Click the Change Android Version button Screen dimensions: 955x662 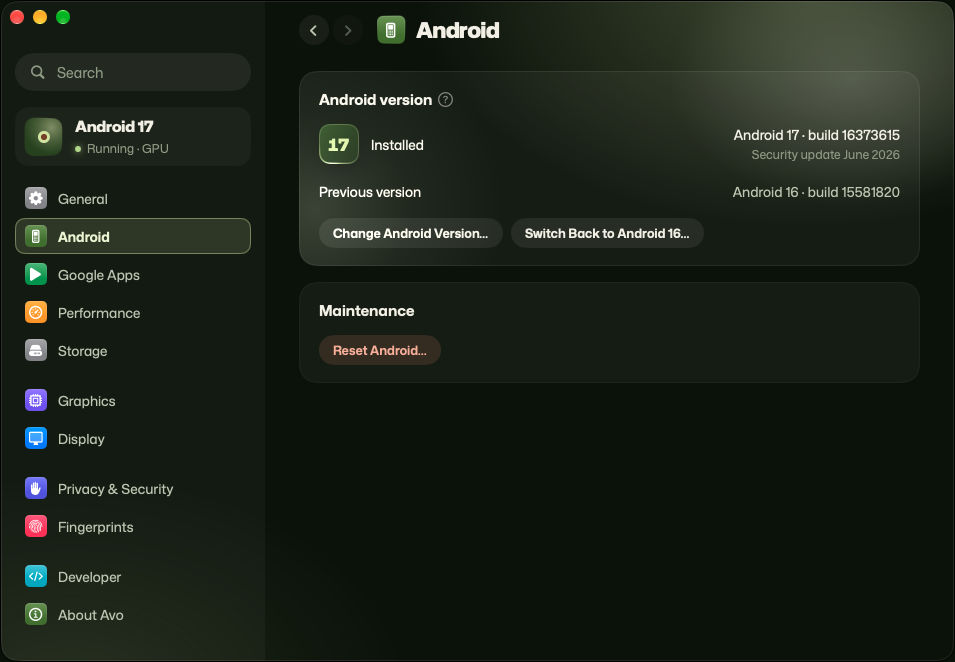coord(411,233)
